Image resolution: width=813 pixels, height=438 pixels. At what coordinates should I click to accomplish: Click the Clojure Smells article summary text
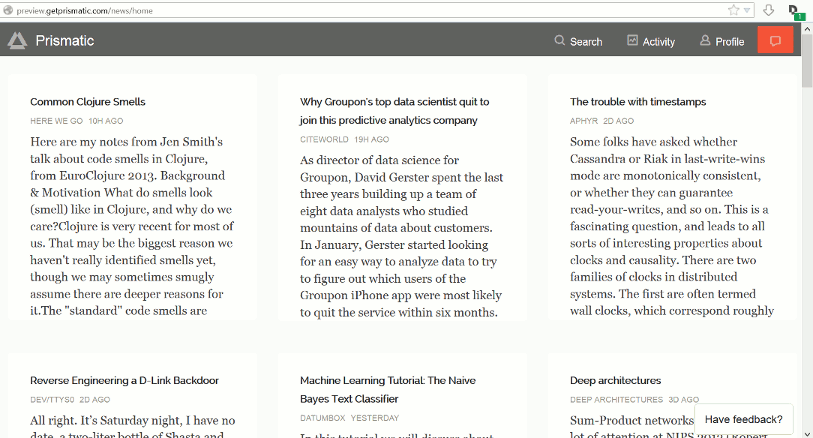[132, 226]
